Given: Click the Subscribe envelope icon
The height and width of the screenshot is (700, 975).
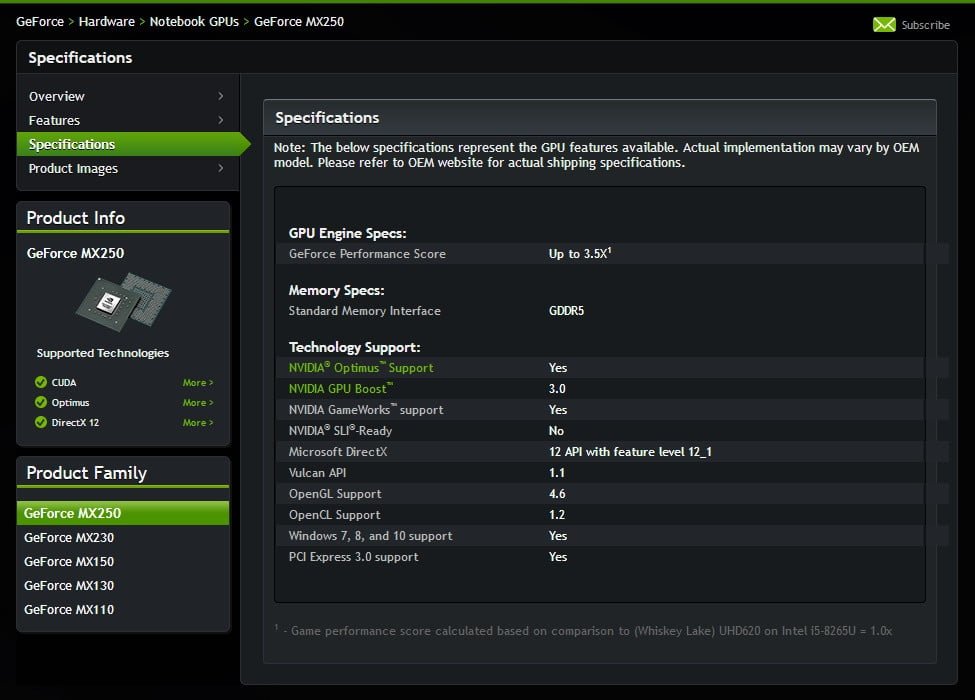Looking at the screenshot, I should click(884, 25).
